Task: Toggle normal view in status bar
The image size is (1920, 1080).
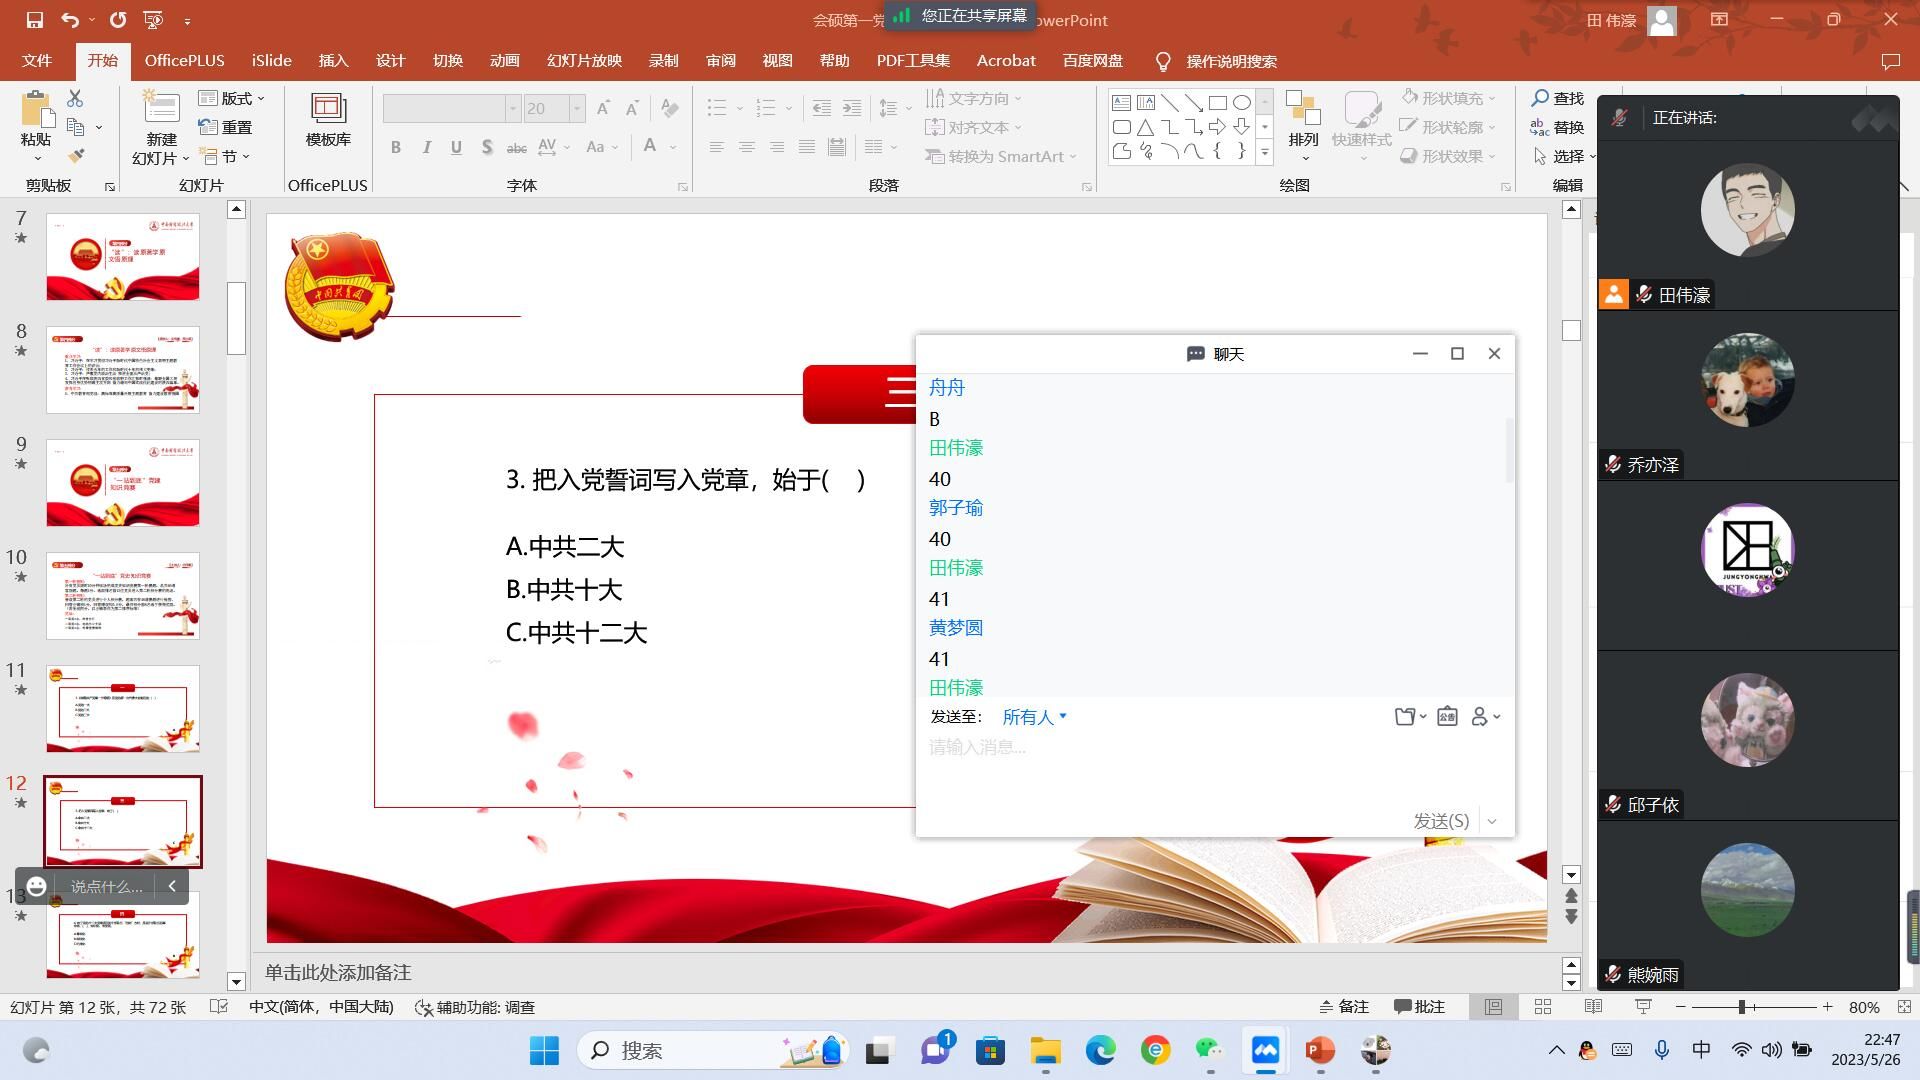Action: click(x=1493, y=1007)
